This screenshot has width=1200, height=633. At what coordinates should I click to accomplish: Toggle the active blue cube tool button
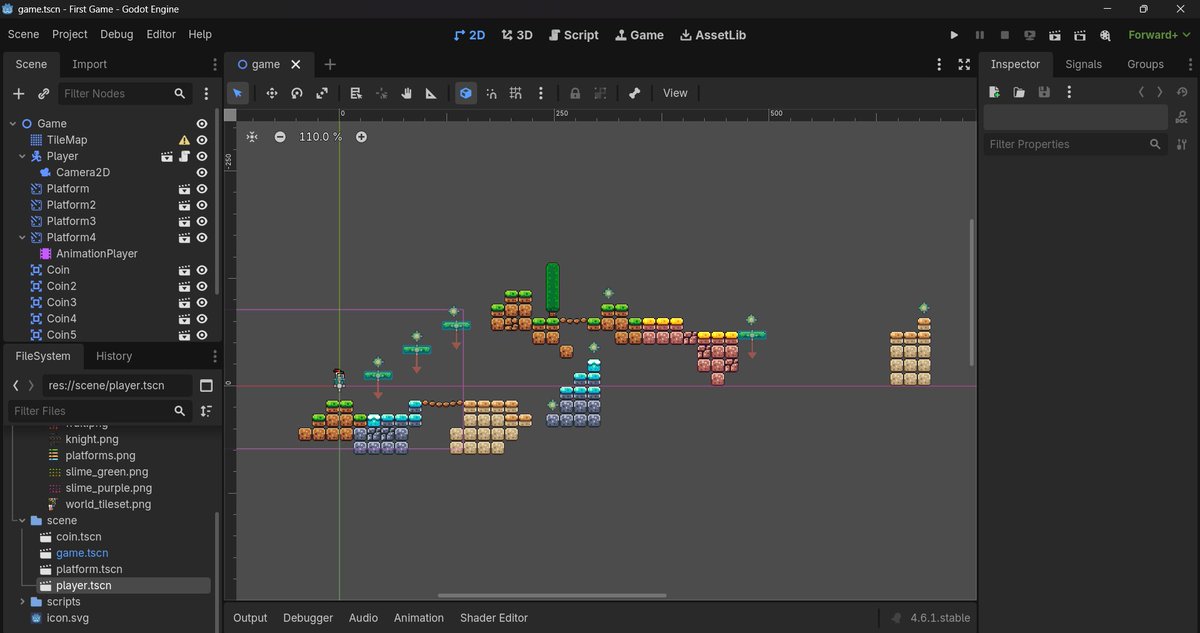point(465,93)
